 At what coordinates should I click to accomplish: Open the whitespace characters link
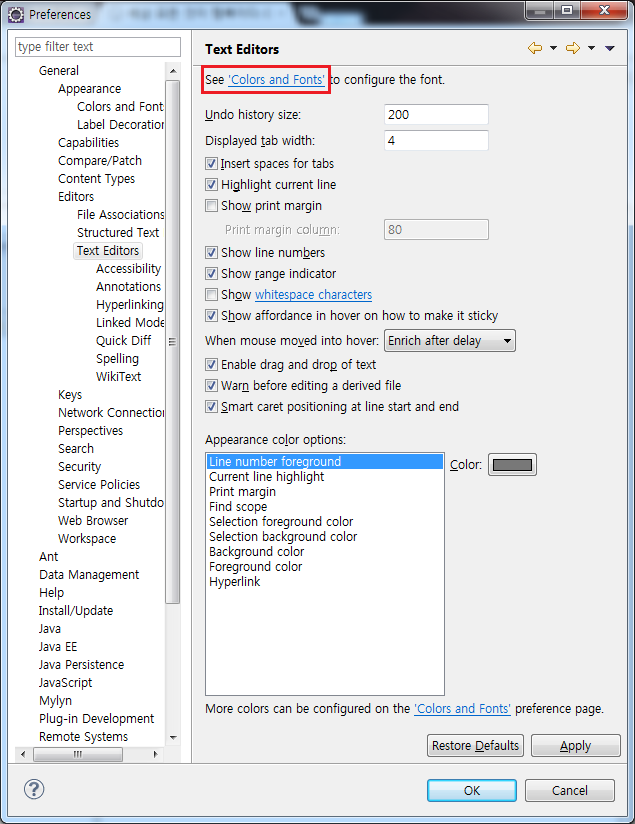313,295
